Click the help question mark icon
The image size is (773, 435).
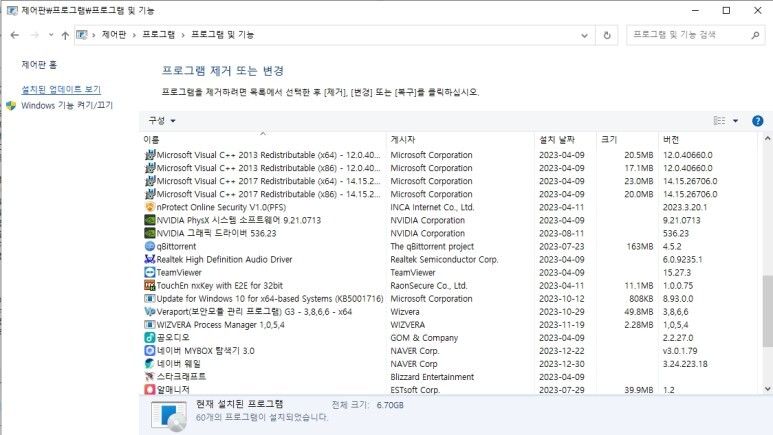(758, 121)
